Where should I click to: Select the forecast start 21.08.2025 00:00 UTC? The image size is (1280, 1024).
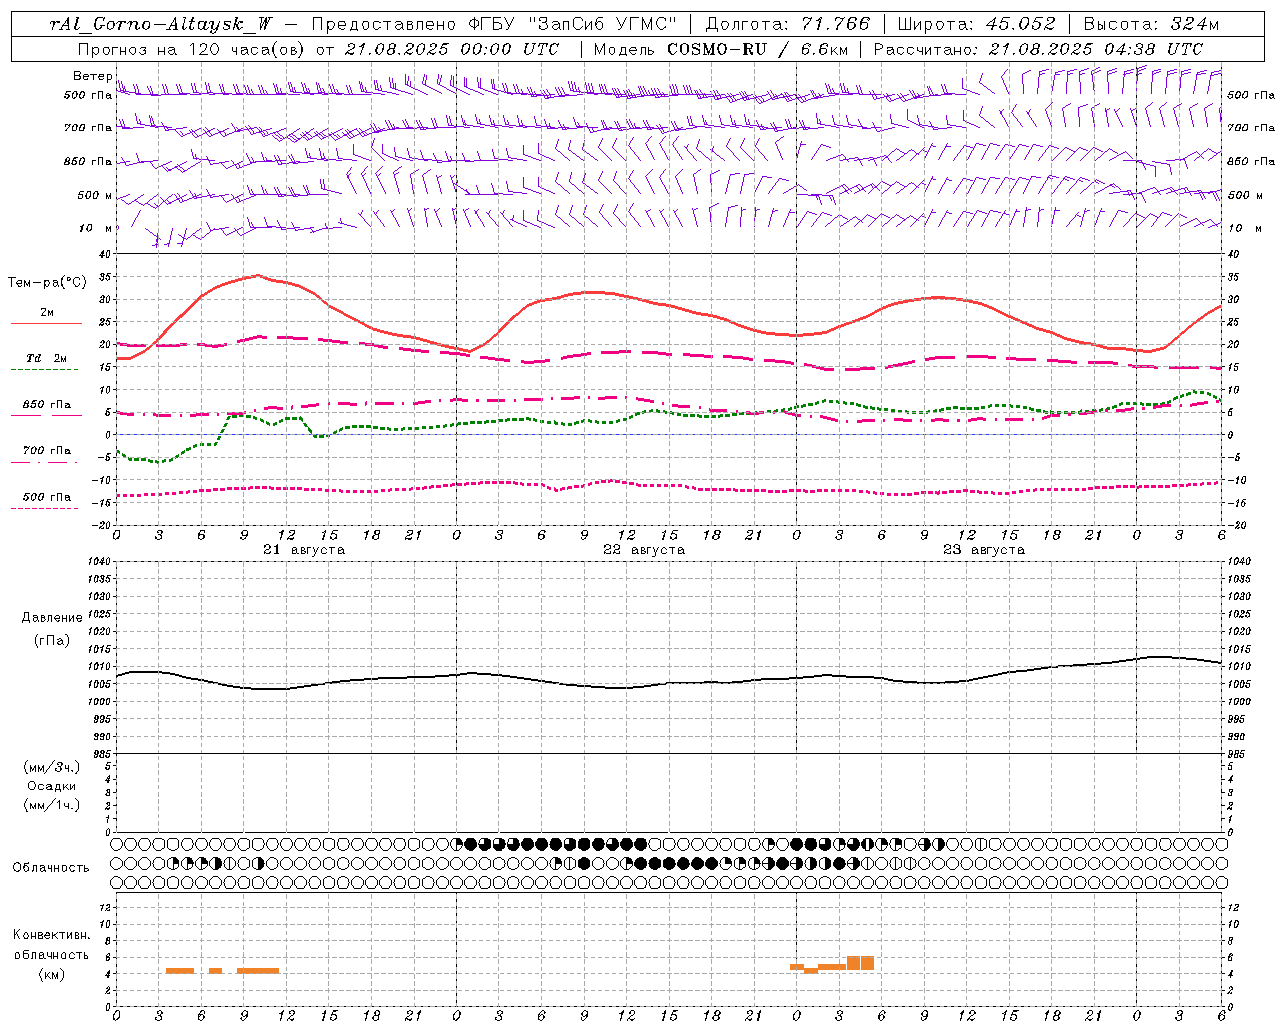452,49
